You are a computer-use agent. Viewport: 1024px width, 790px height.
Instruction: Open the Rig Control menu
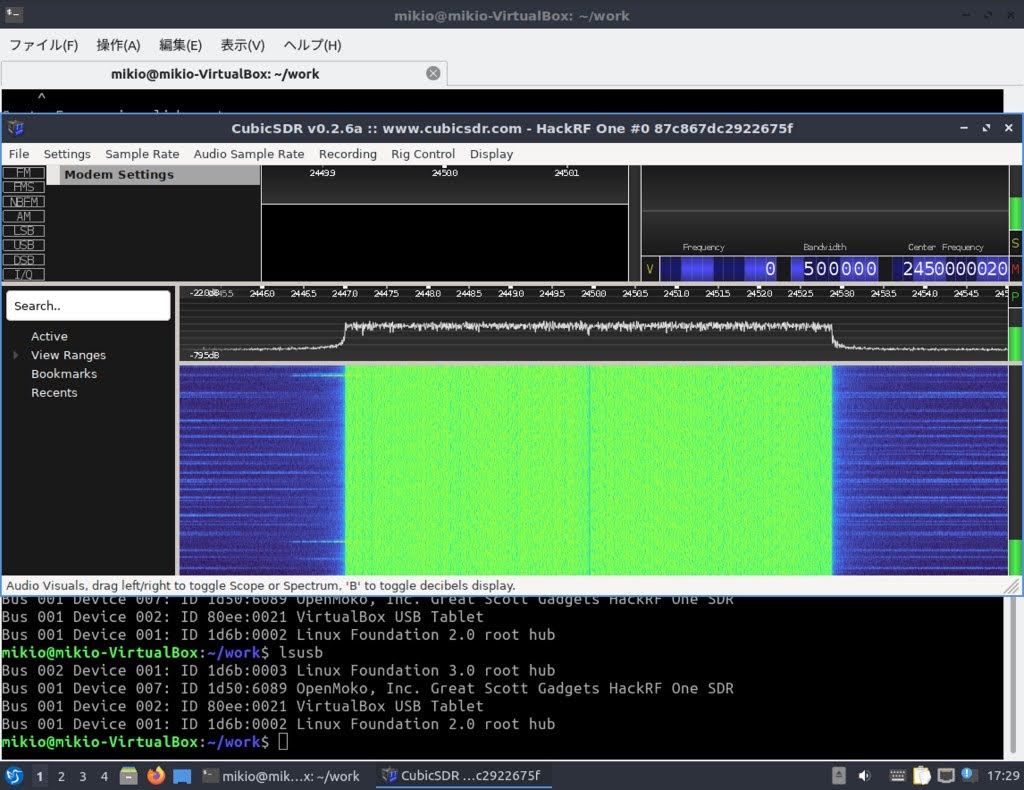click(x=422, y=154)
